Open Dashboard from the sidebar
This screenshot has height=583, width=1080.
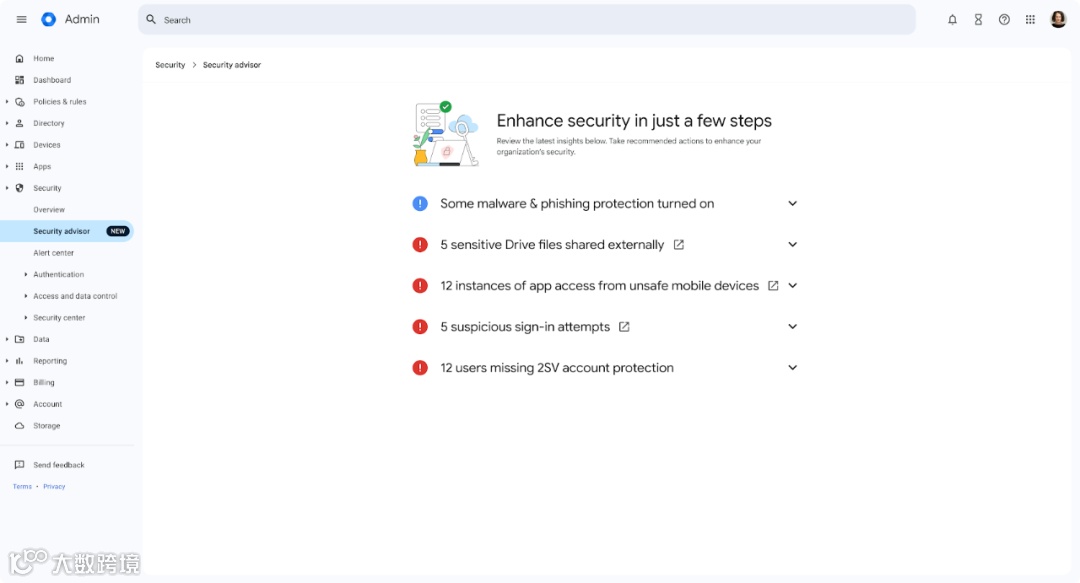click(x=52, y=80)
